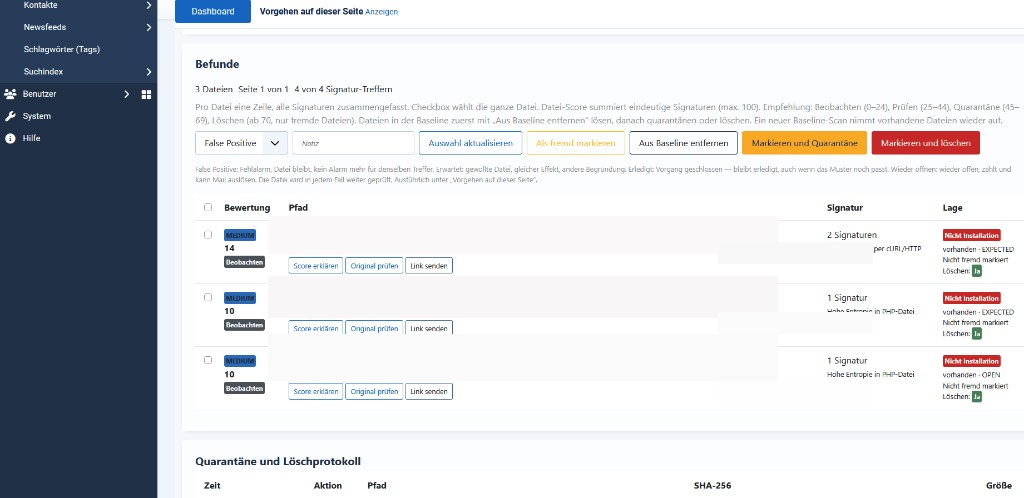Click the Nicht Installation badge in the OPEN row

click(972, 361)
